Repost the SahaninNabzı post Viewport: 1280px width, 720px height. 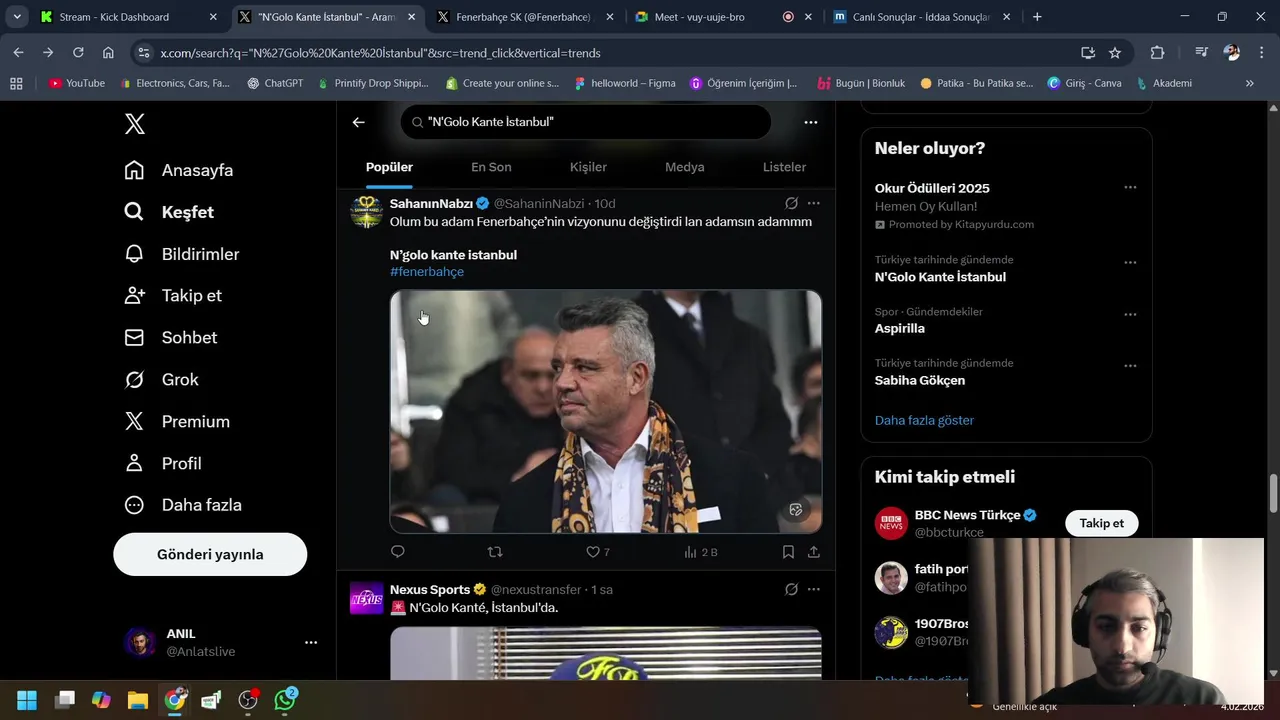tap(494, 552)
